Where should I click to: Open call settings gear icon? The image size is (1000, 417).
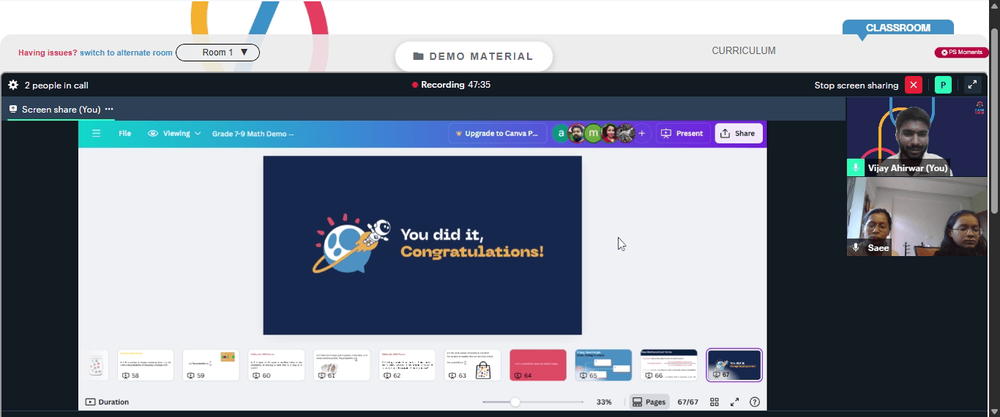pyautogui.click(x=13, y=85)
